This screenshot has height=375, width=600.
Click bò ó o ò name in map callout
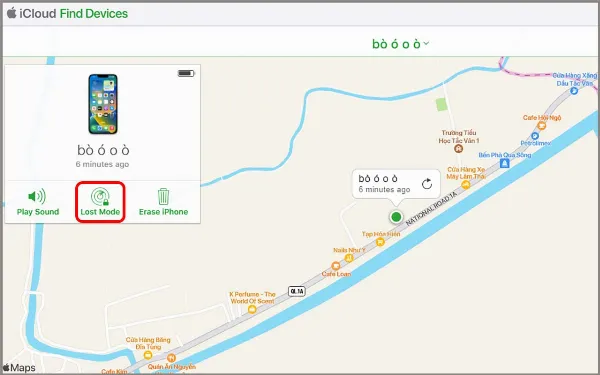click(378, 178)
